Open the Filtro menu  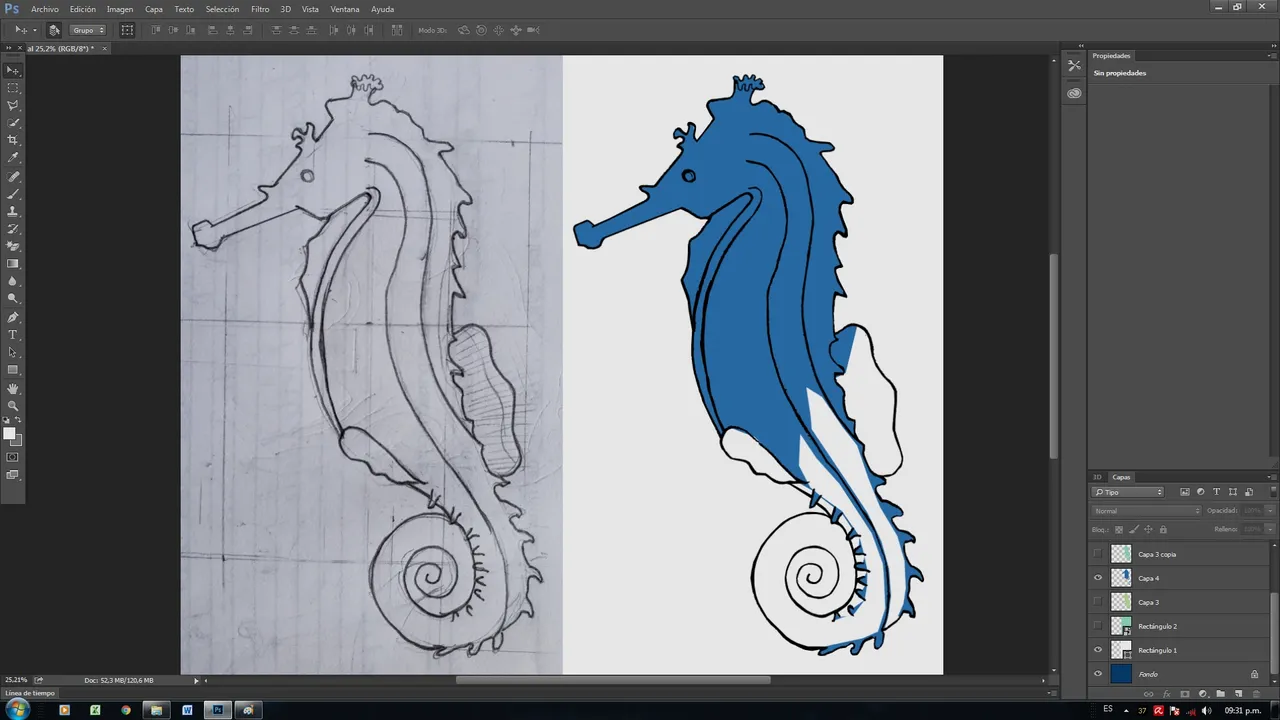260,9
